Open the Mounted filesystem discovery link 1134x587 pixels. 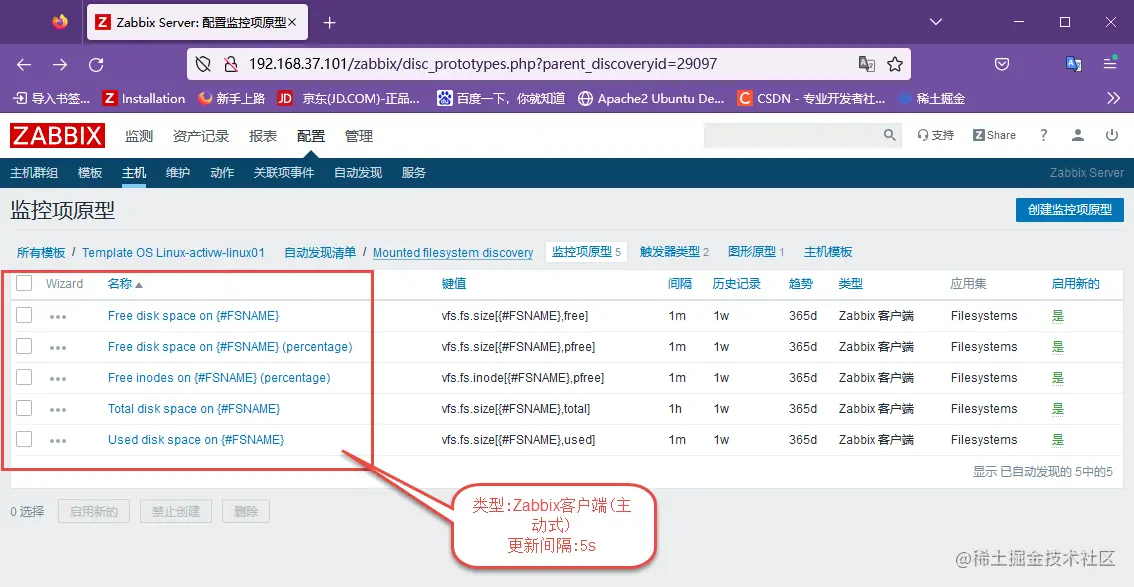point(452,252)
